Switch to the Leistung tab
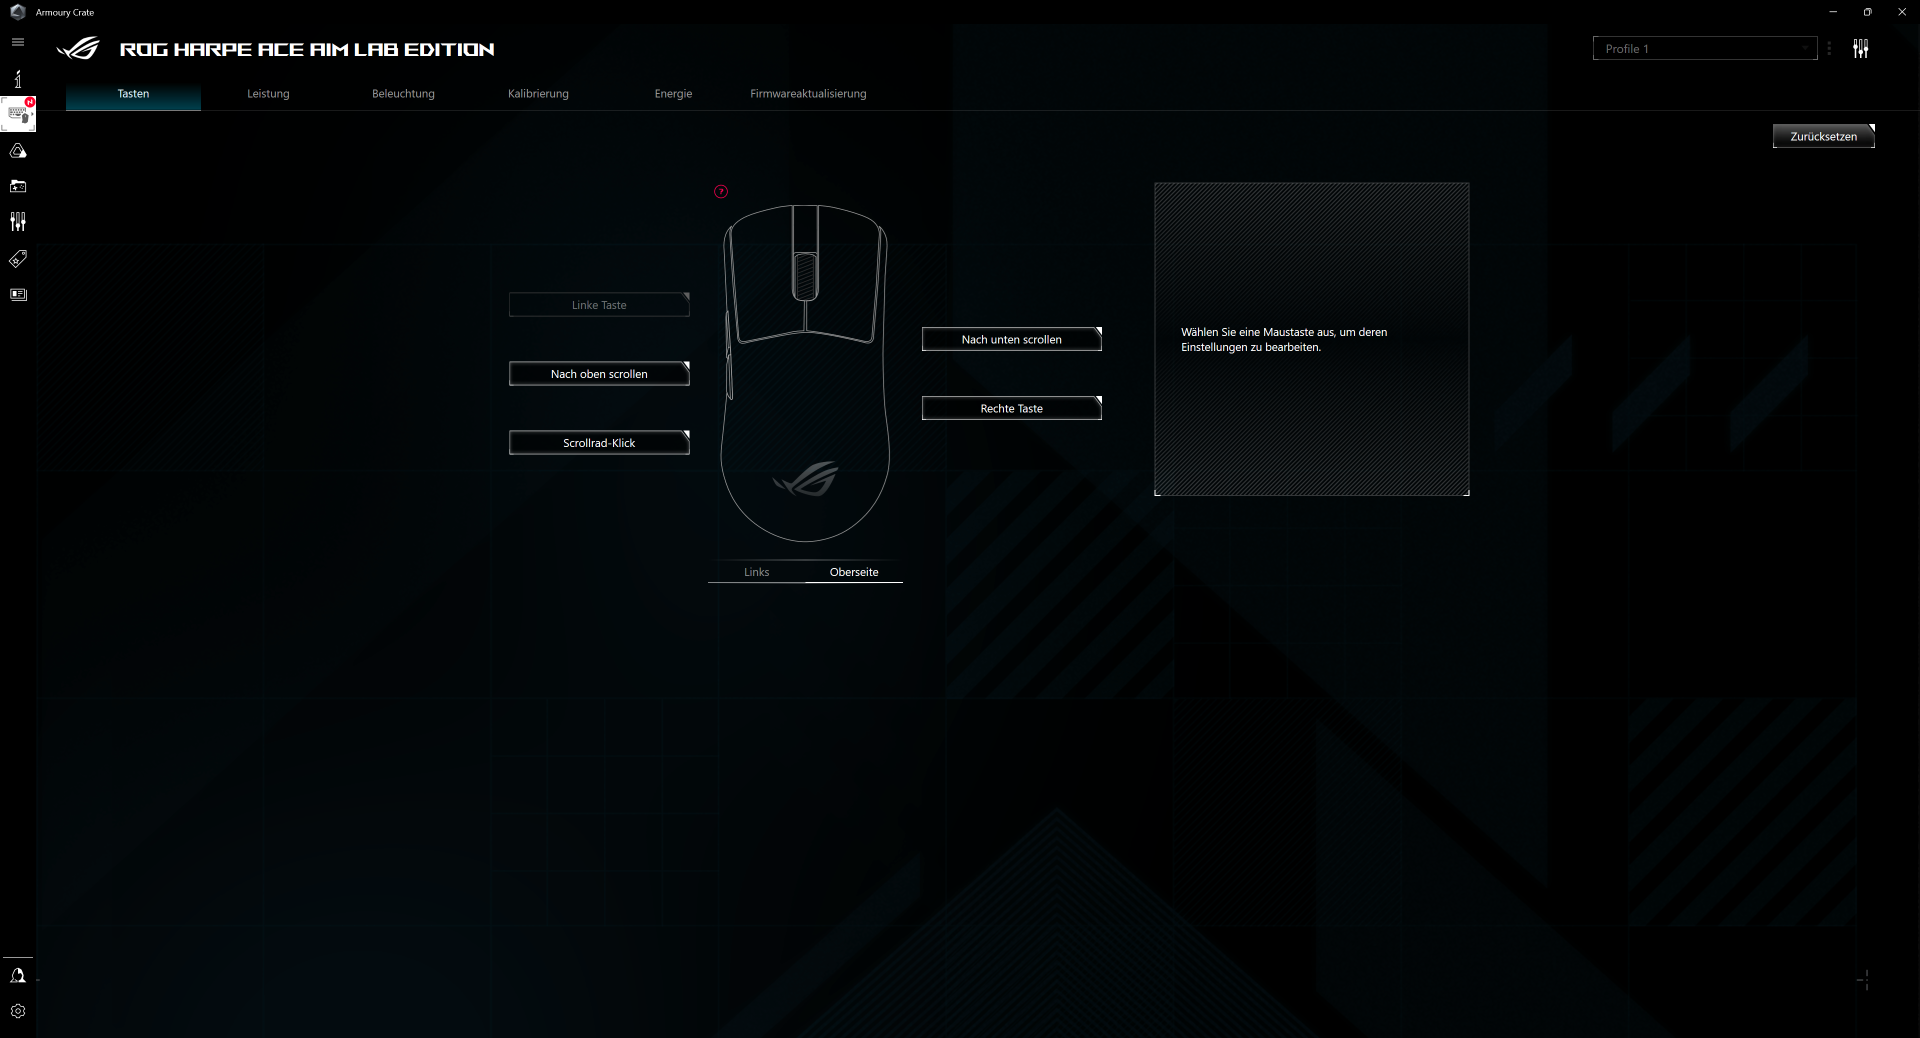The image size is (1920, 1038). (x=268, y=94)
